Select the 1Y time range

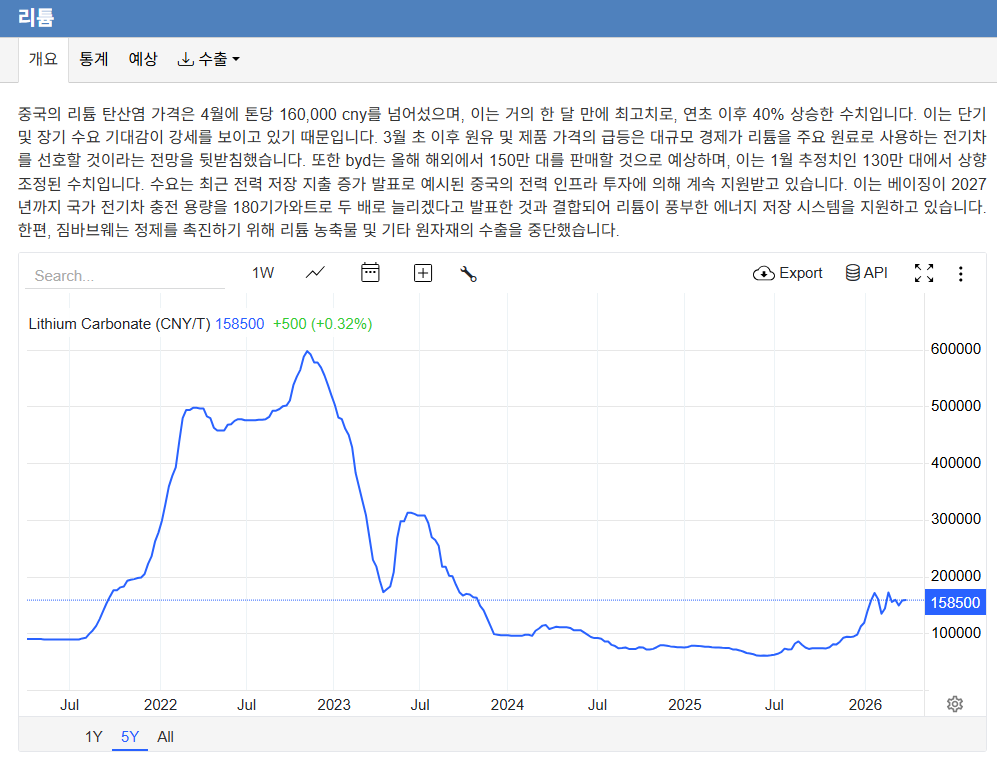(93, 737)
